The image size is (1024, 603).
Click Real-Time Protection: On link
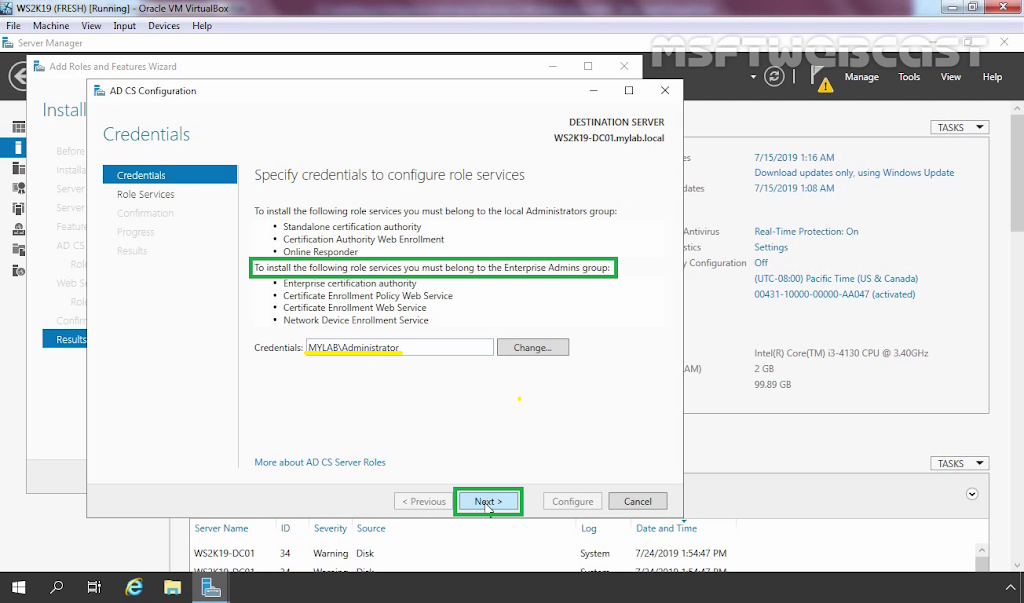point(806,231)
